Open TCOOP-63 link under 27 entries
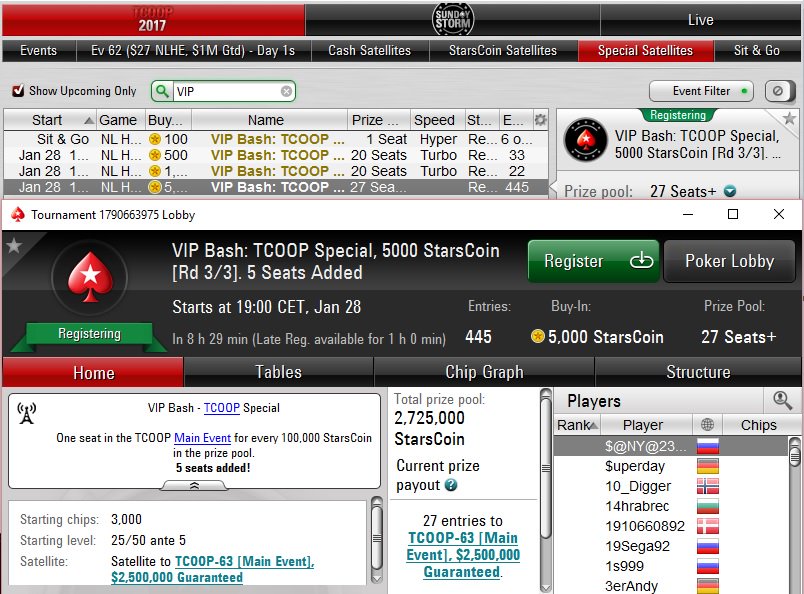The width and height of the screenshot is (804, 594). click(x=463, y=555)
